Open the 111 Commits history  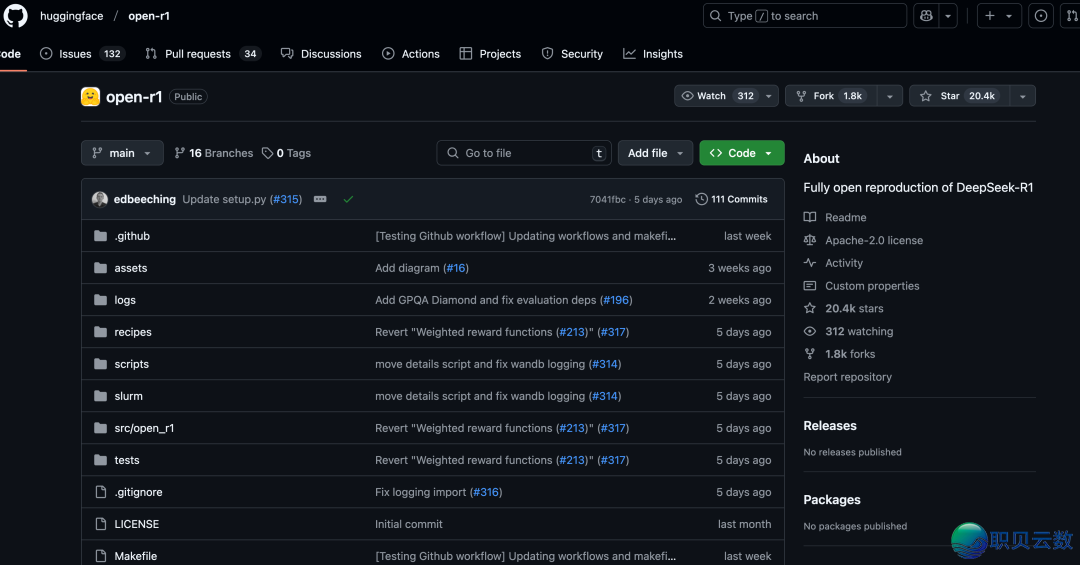pos(731,199)
